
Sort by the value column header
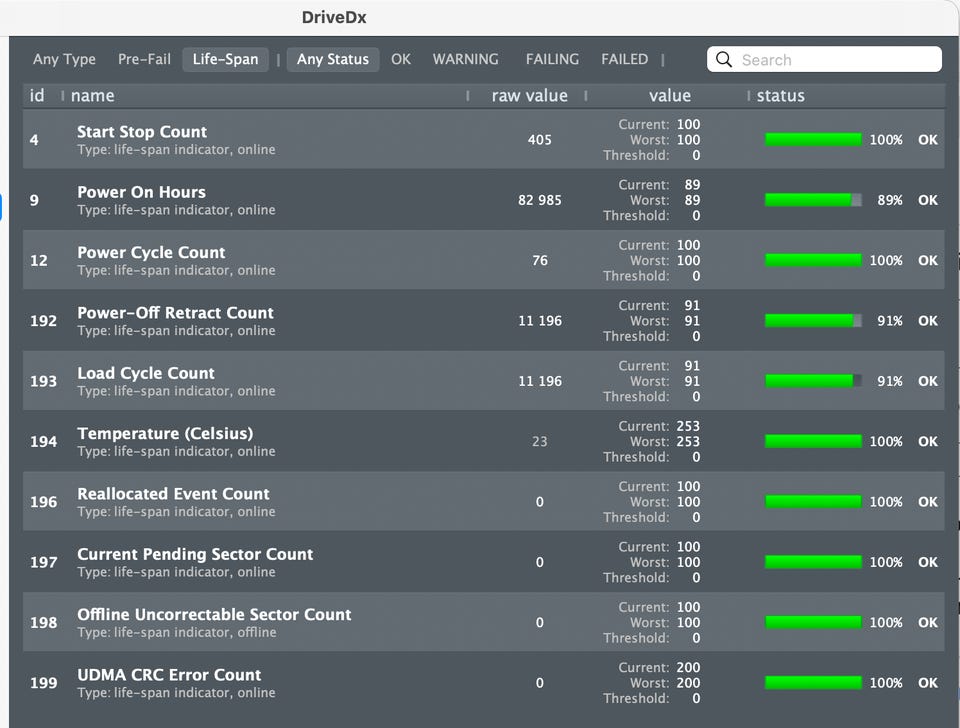point(670,96)
